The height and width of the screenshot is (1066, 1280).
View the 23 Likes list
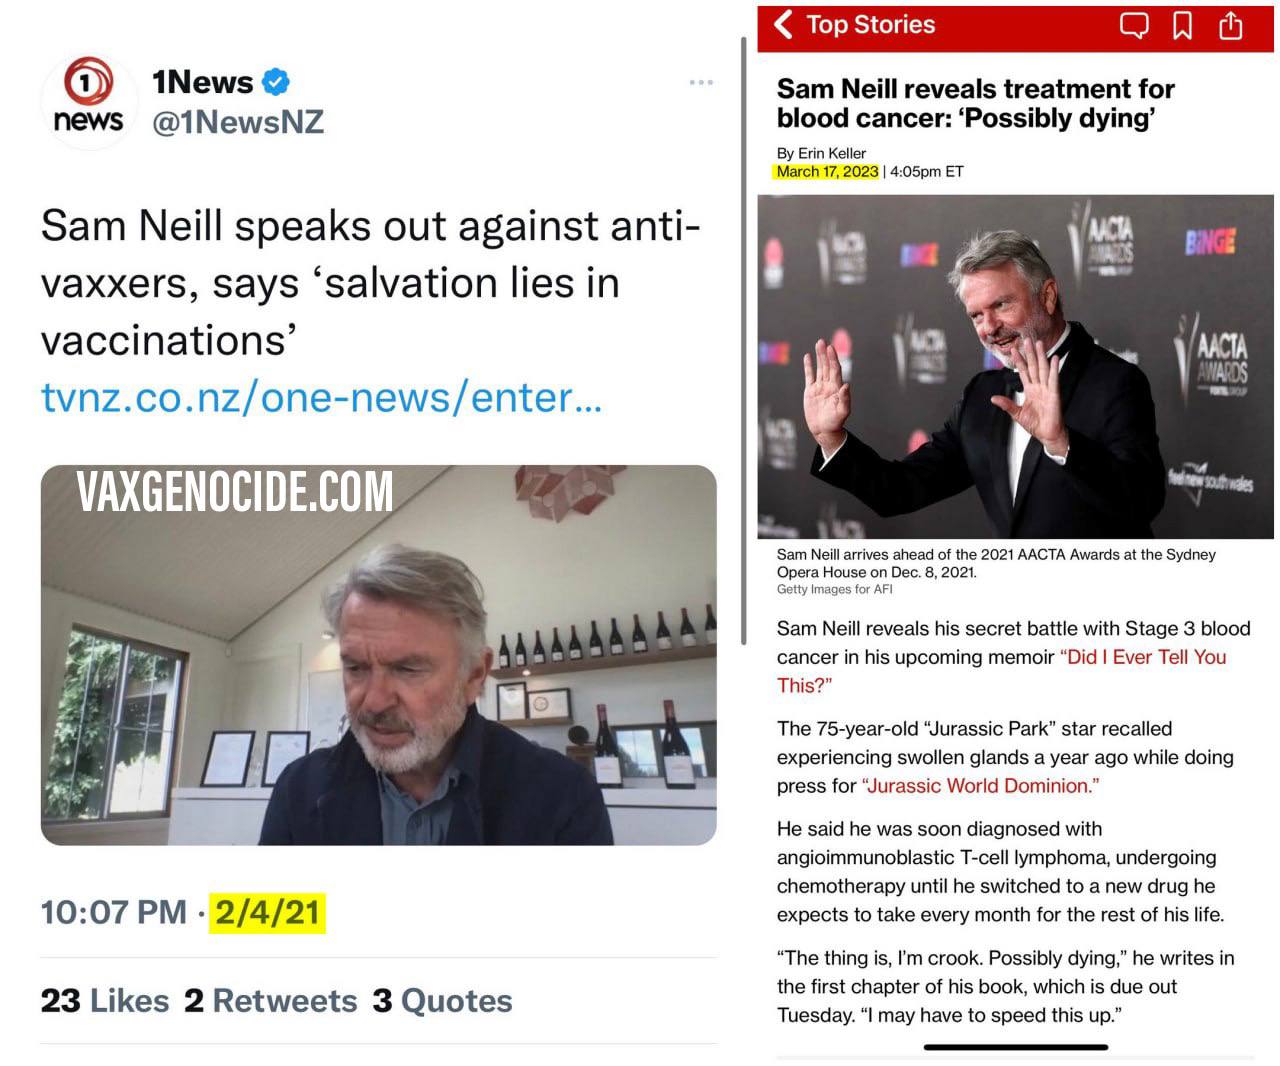tap(105, 1000)
